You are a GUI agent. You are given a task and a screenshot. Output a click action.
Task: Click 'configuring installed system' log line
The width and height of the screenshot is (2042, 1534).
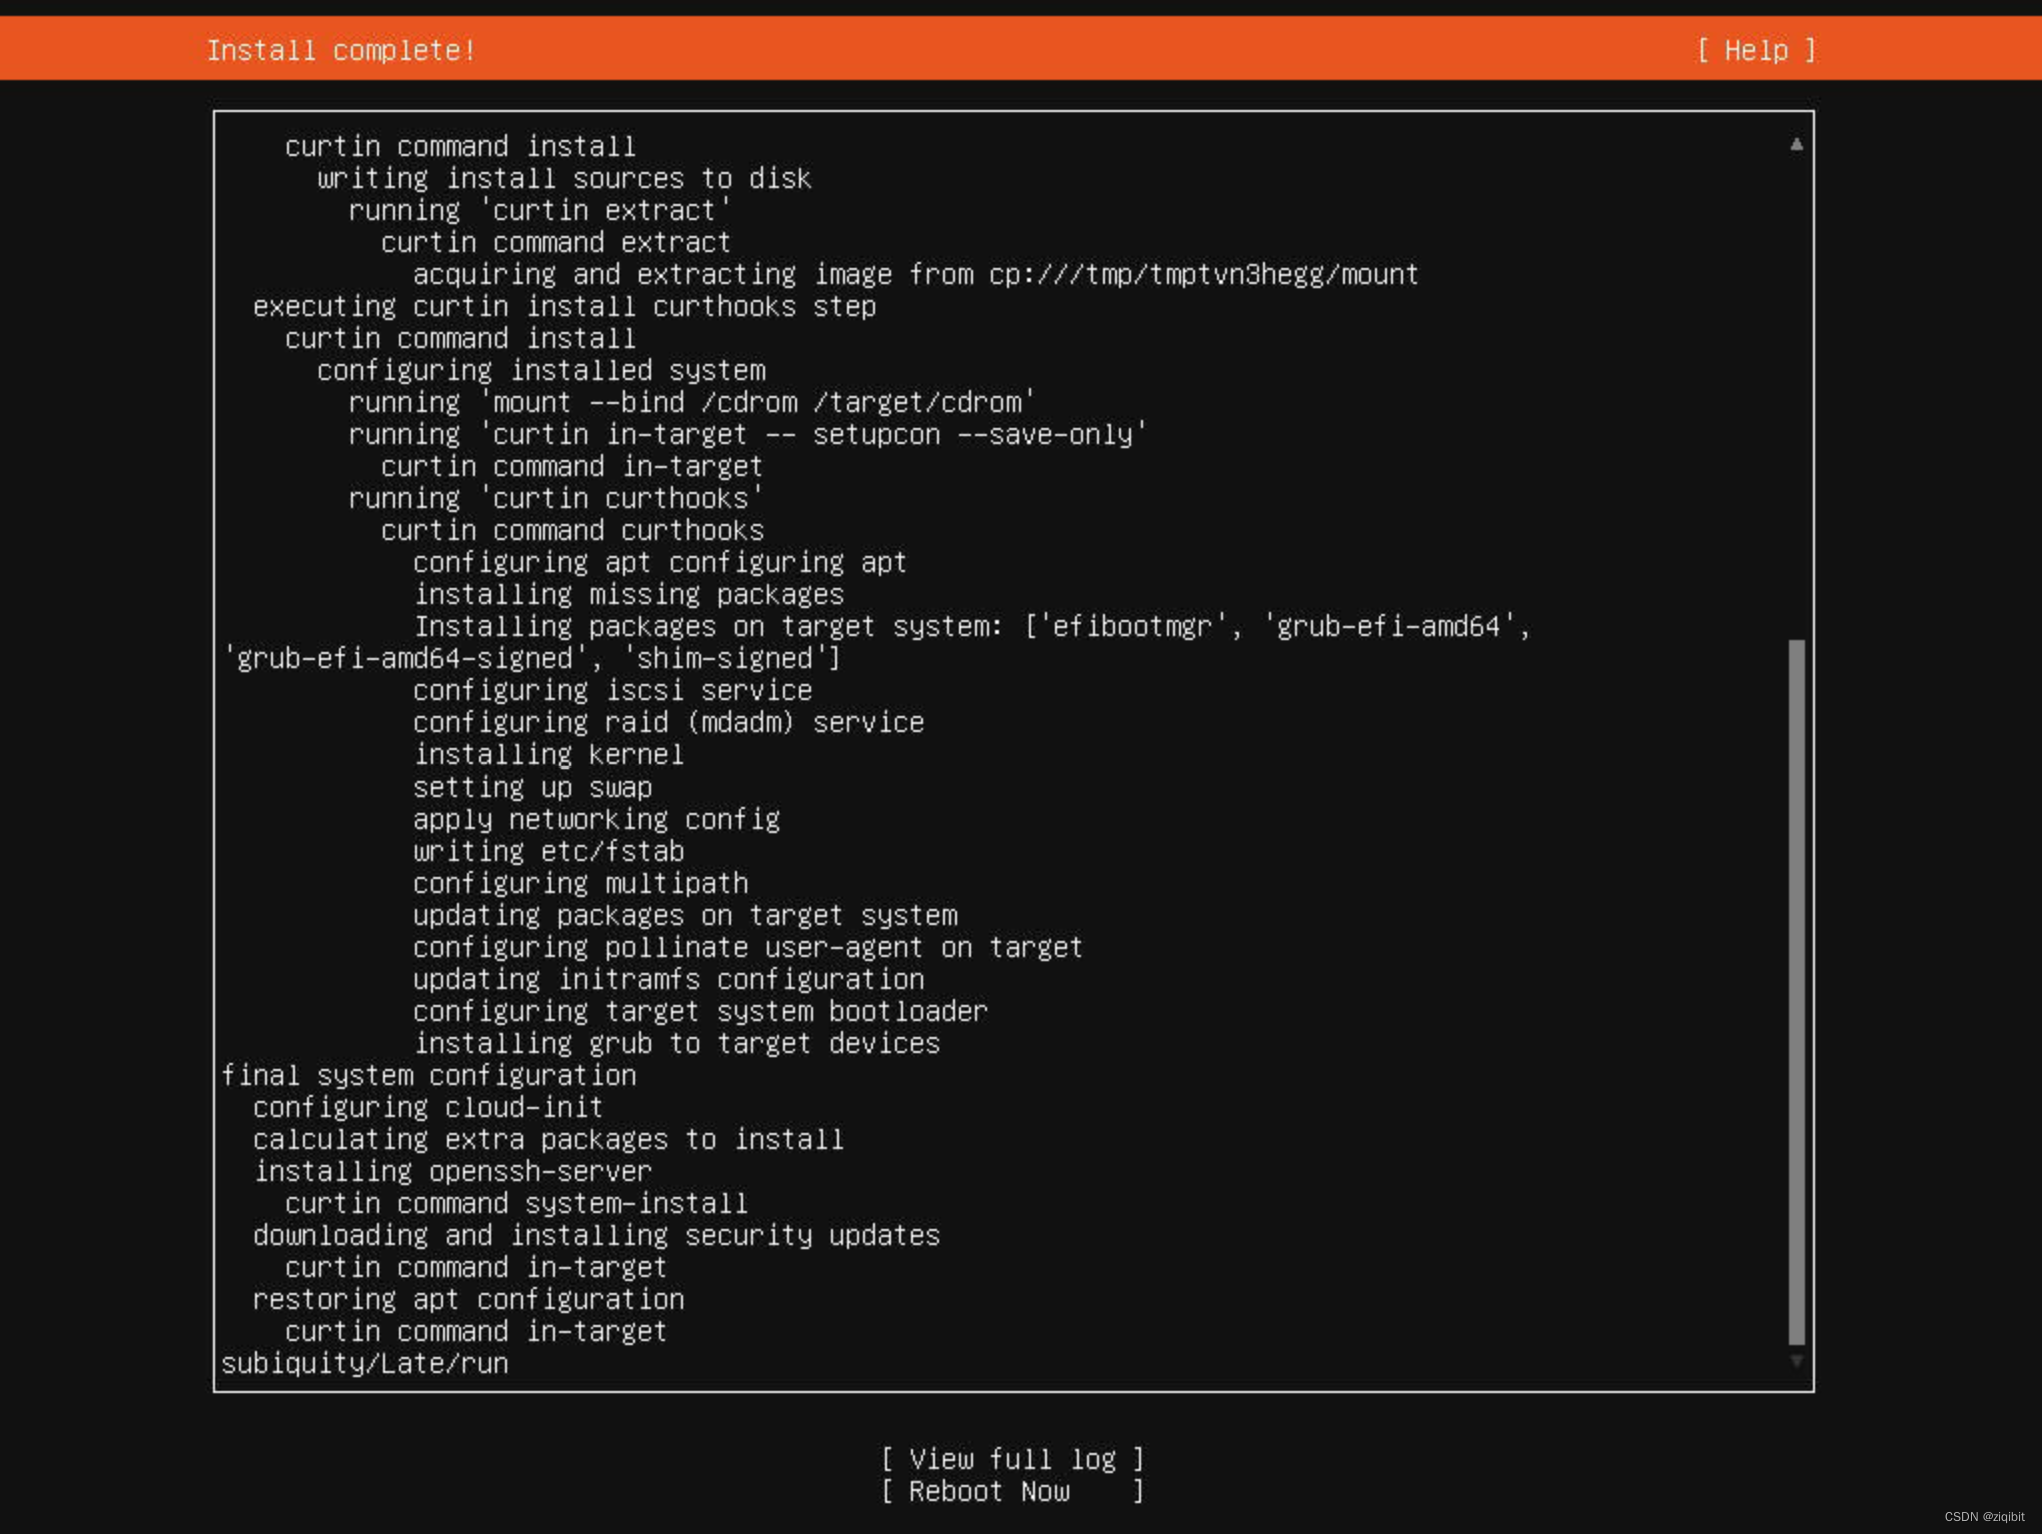pos(541,370)
